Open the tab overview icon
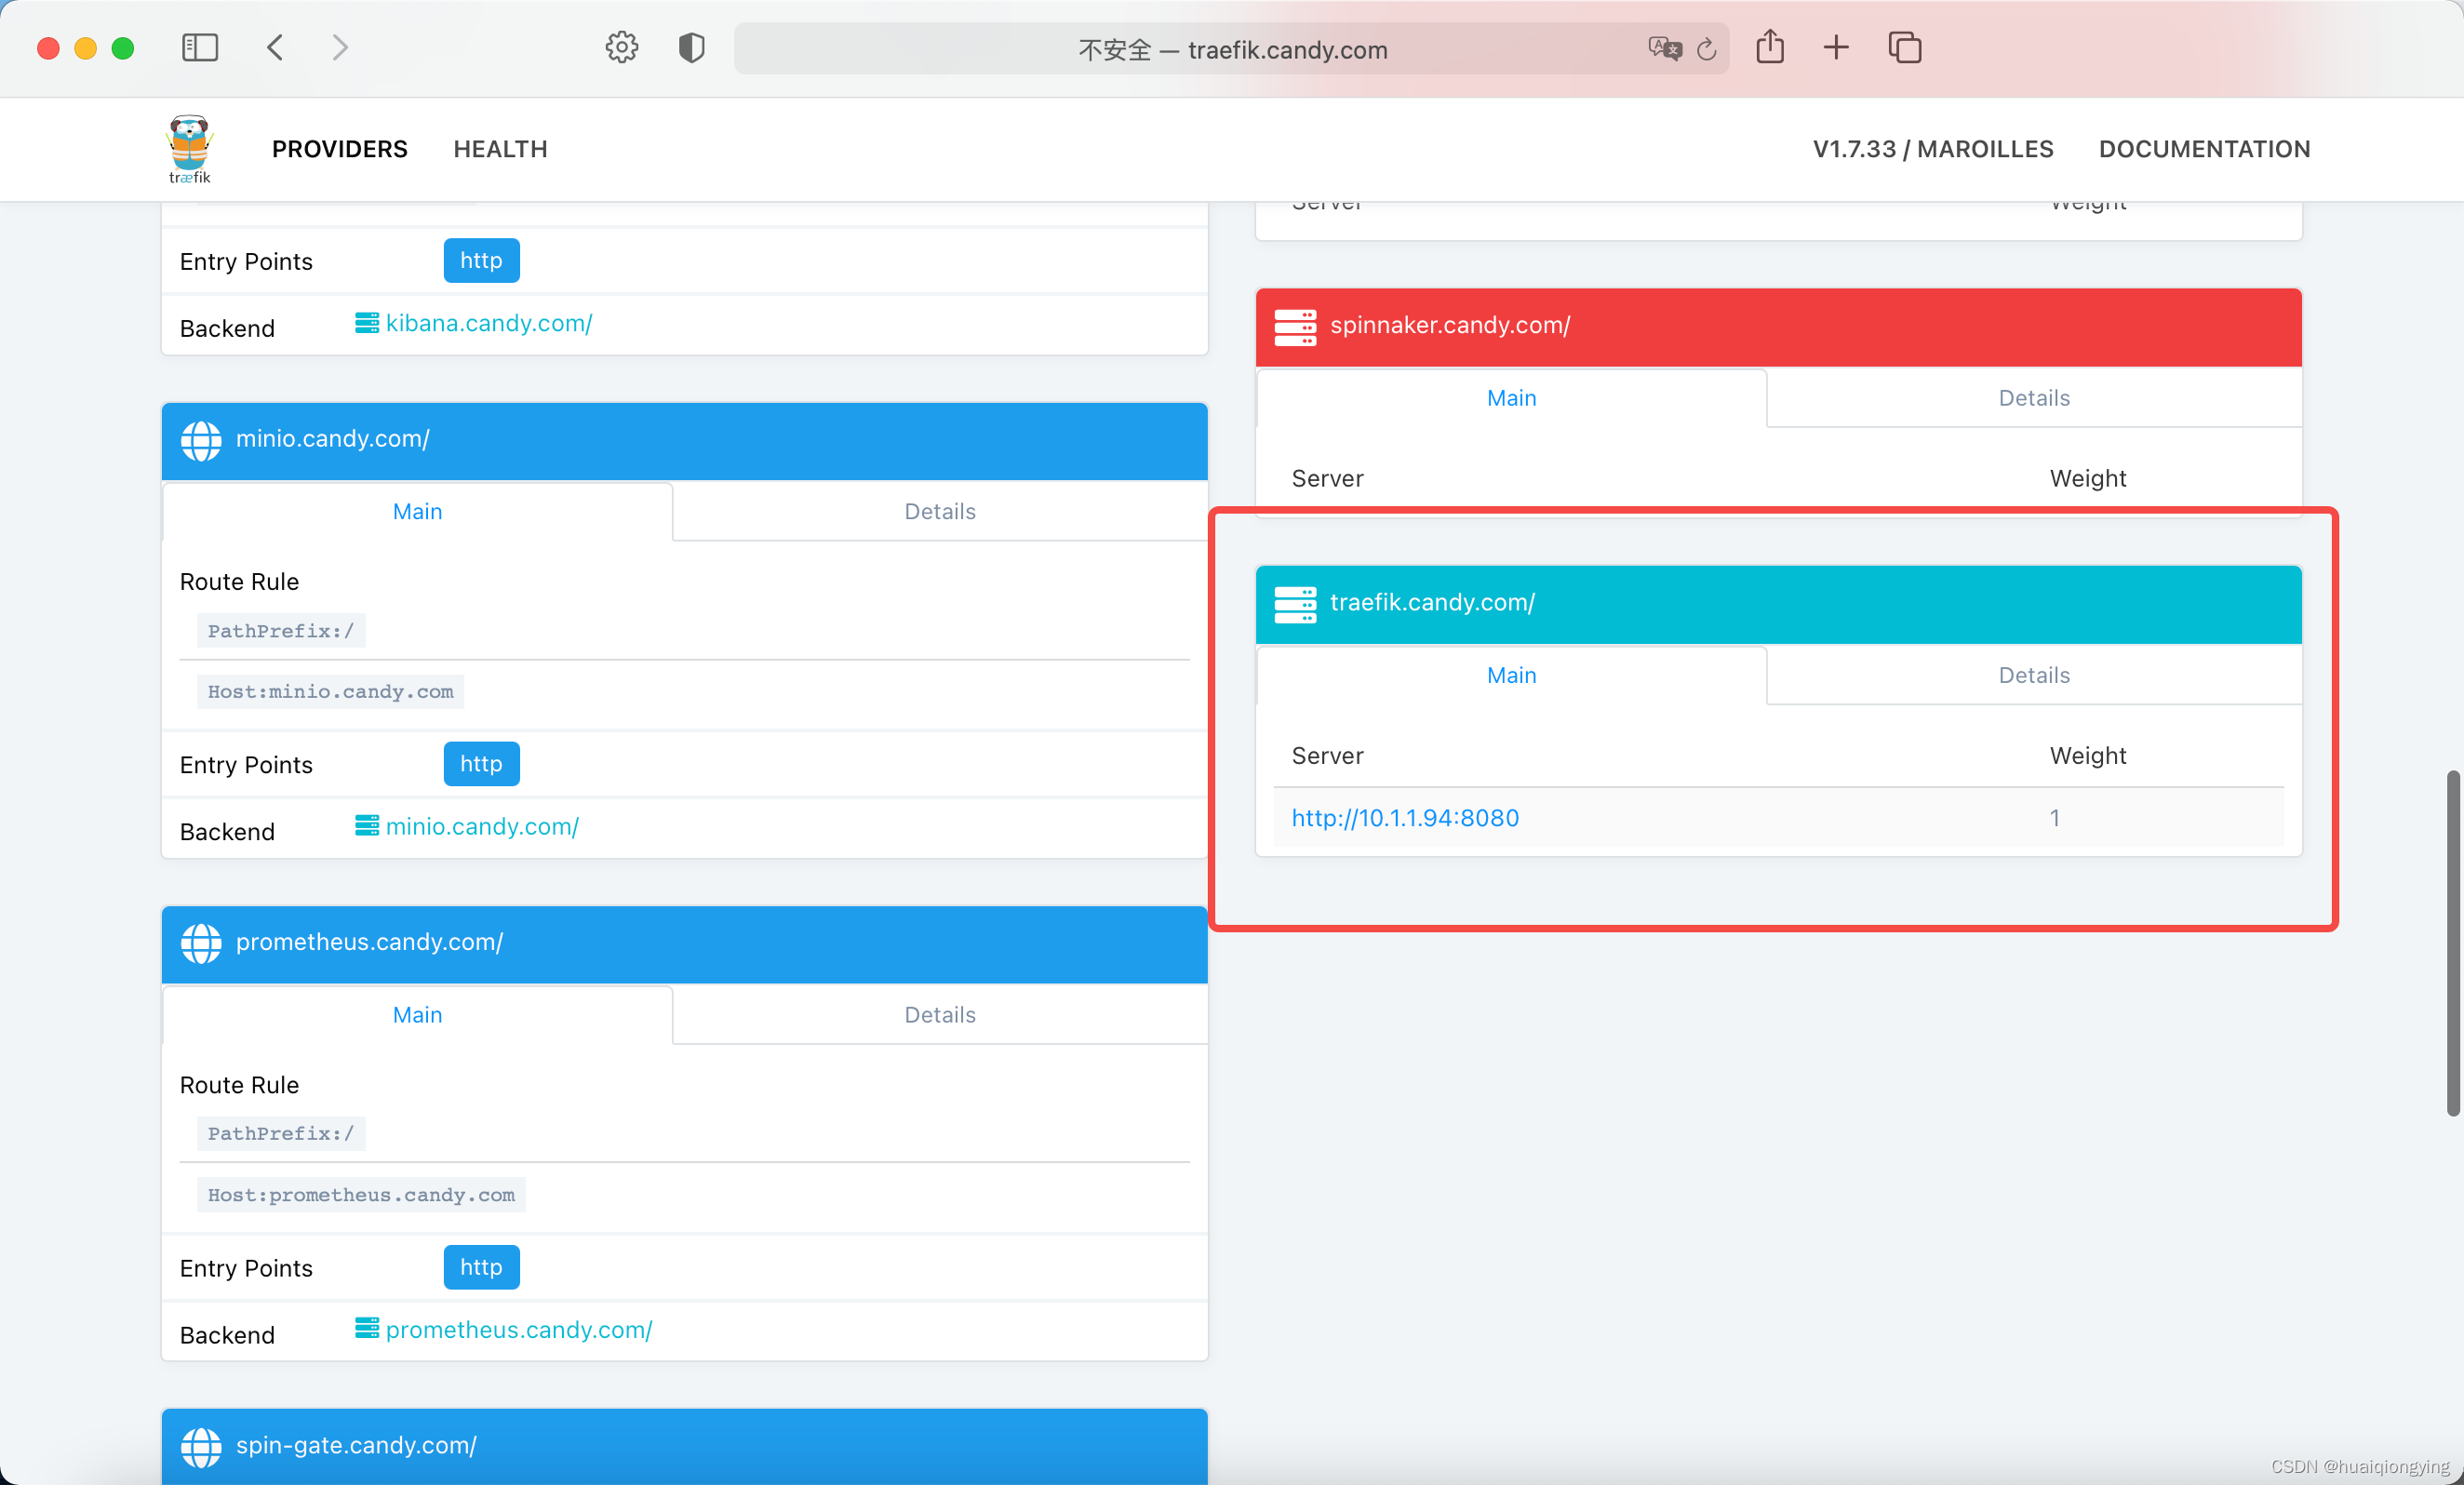The width and height of the screenshot is (2464, 1485). (x=1904, y=48)
